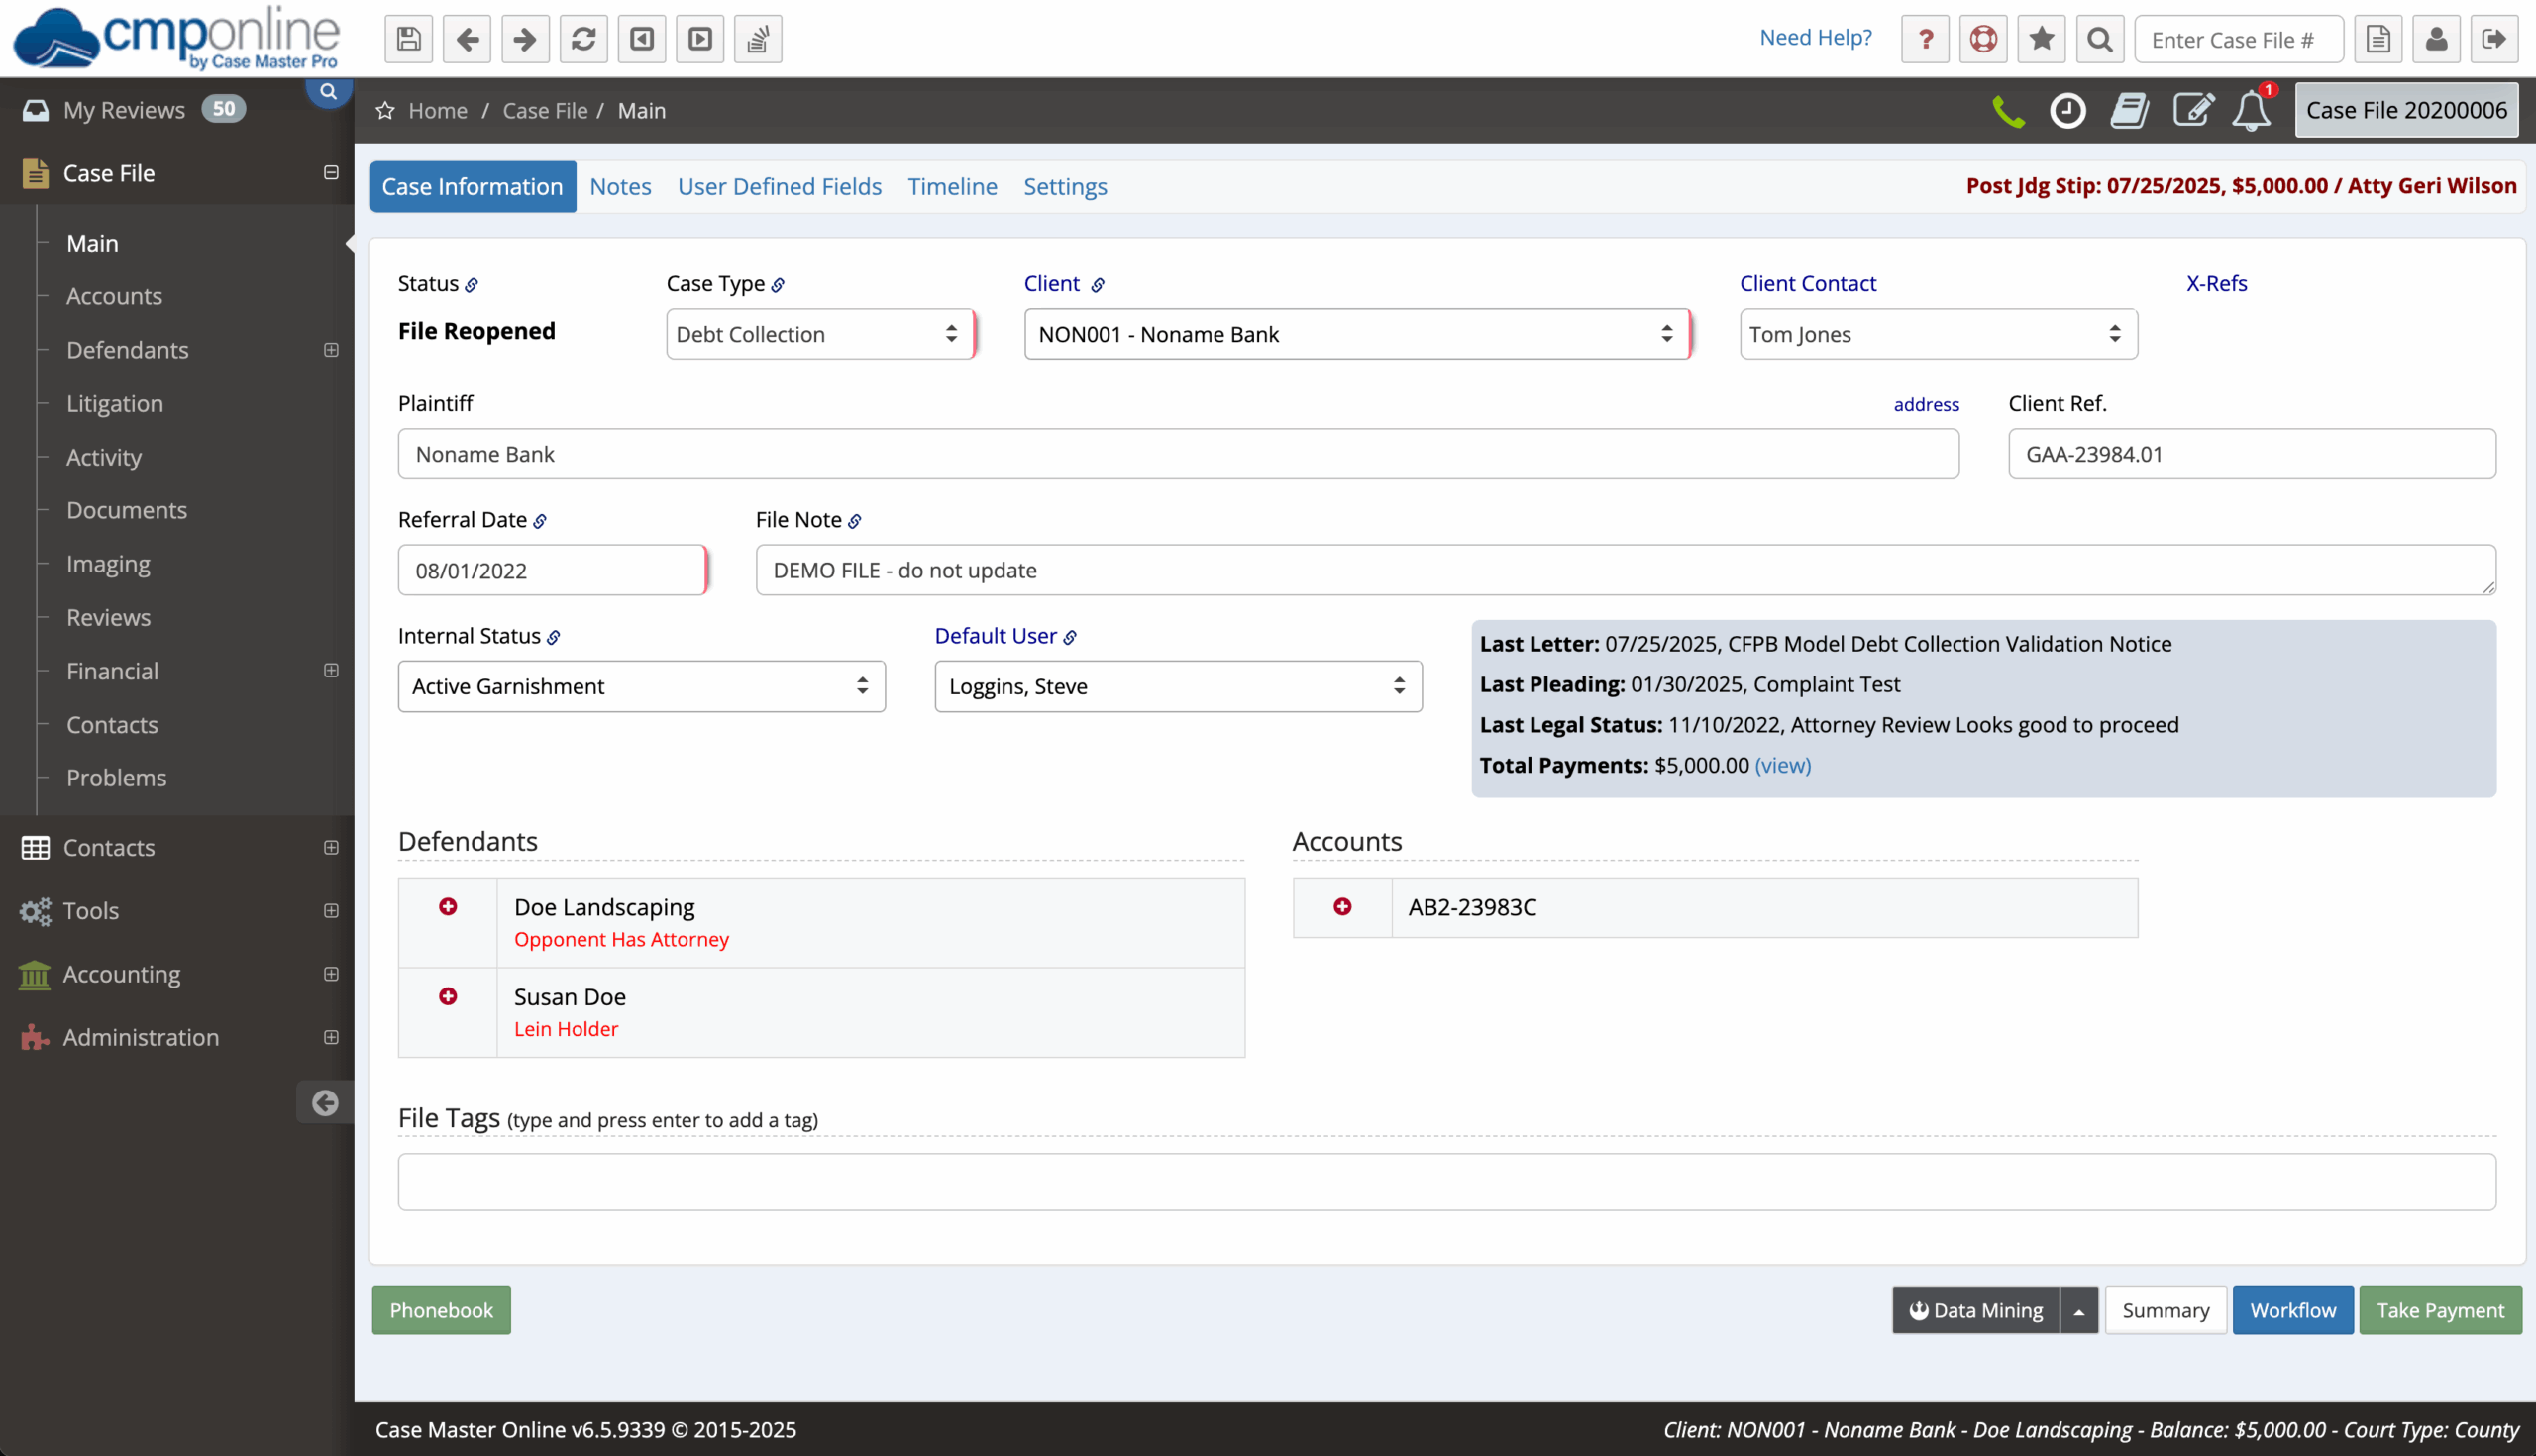Screen dimensions: 2536x1456
Task: Click the save disk icon in toolbar
Action: pos(408,39)
